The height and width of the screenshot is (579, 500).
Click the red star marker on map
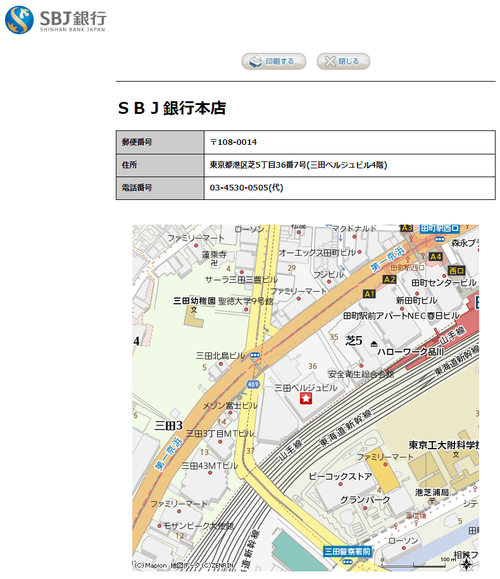pos(306,398)
